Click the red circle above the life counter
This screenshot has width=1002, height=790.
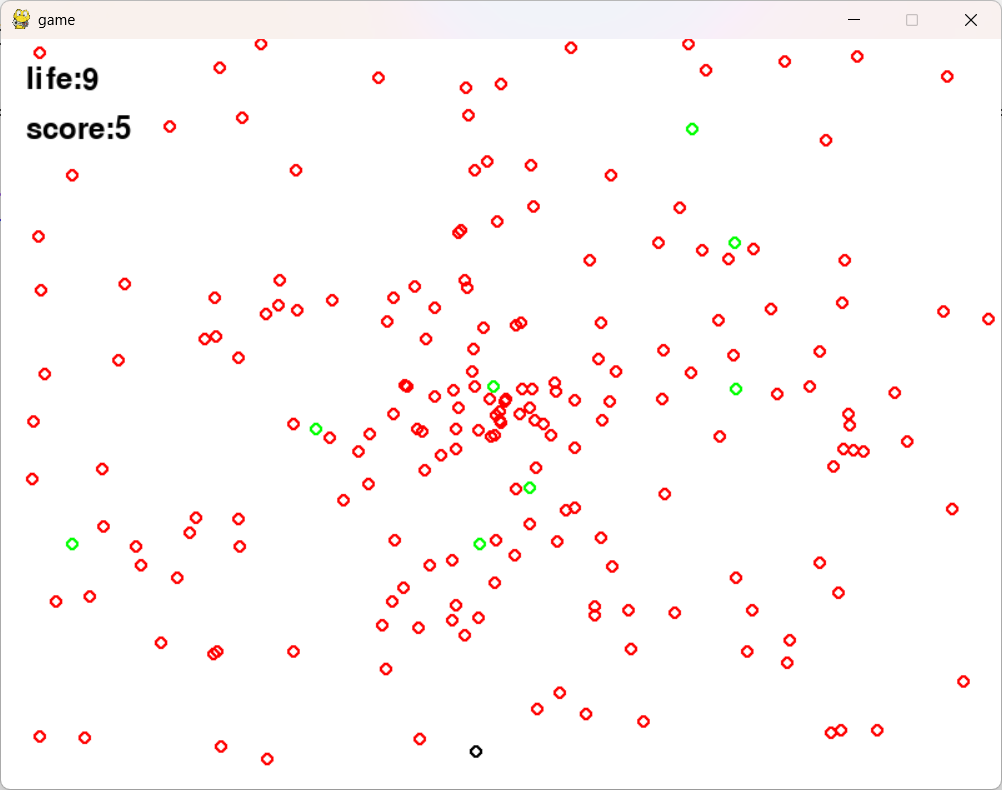click(40, 52)
